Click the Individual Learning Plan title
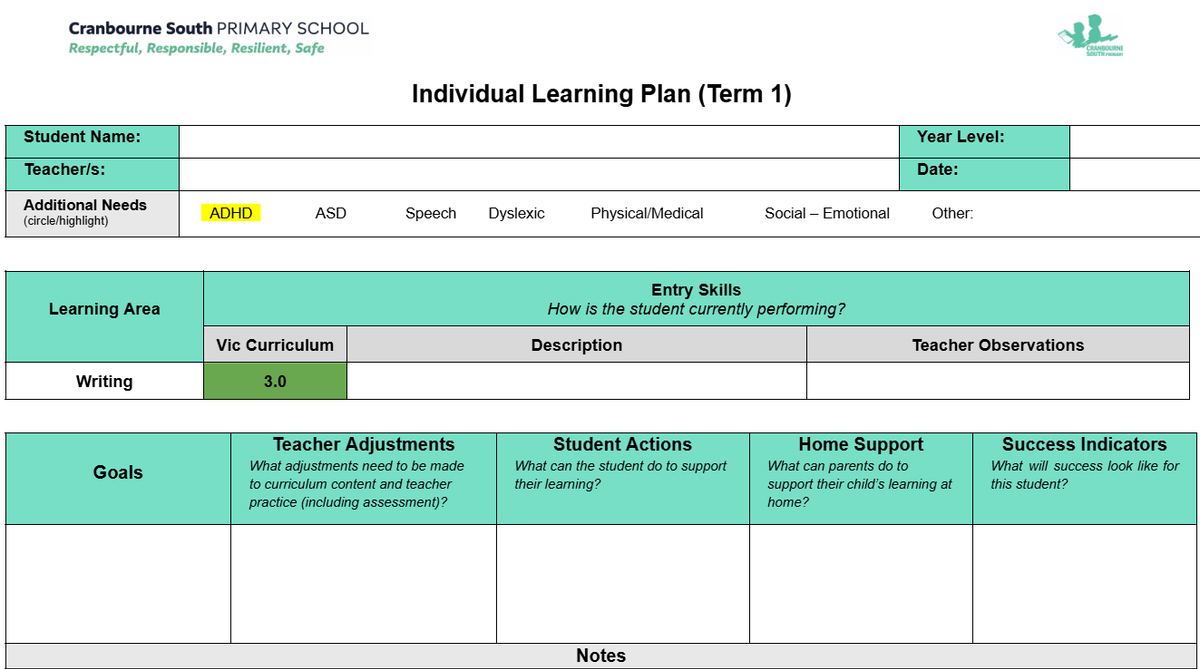The height and width of the screenshot is (669, 1200). pyautogui.click(x=601, y=94)
